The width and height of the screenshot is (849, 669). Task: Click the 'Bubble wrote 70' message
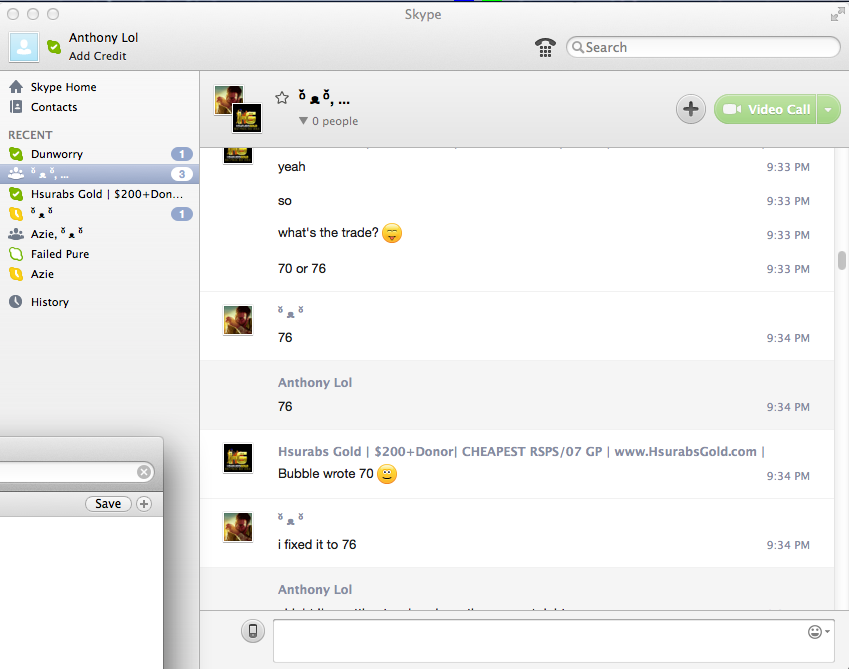pyautogui.click(x=325, y=474)
